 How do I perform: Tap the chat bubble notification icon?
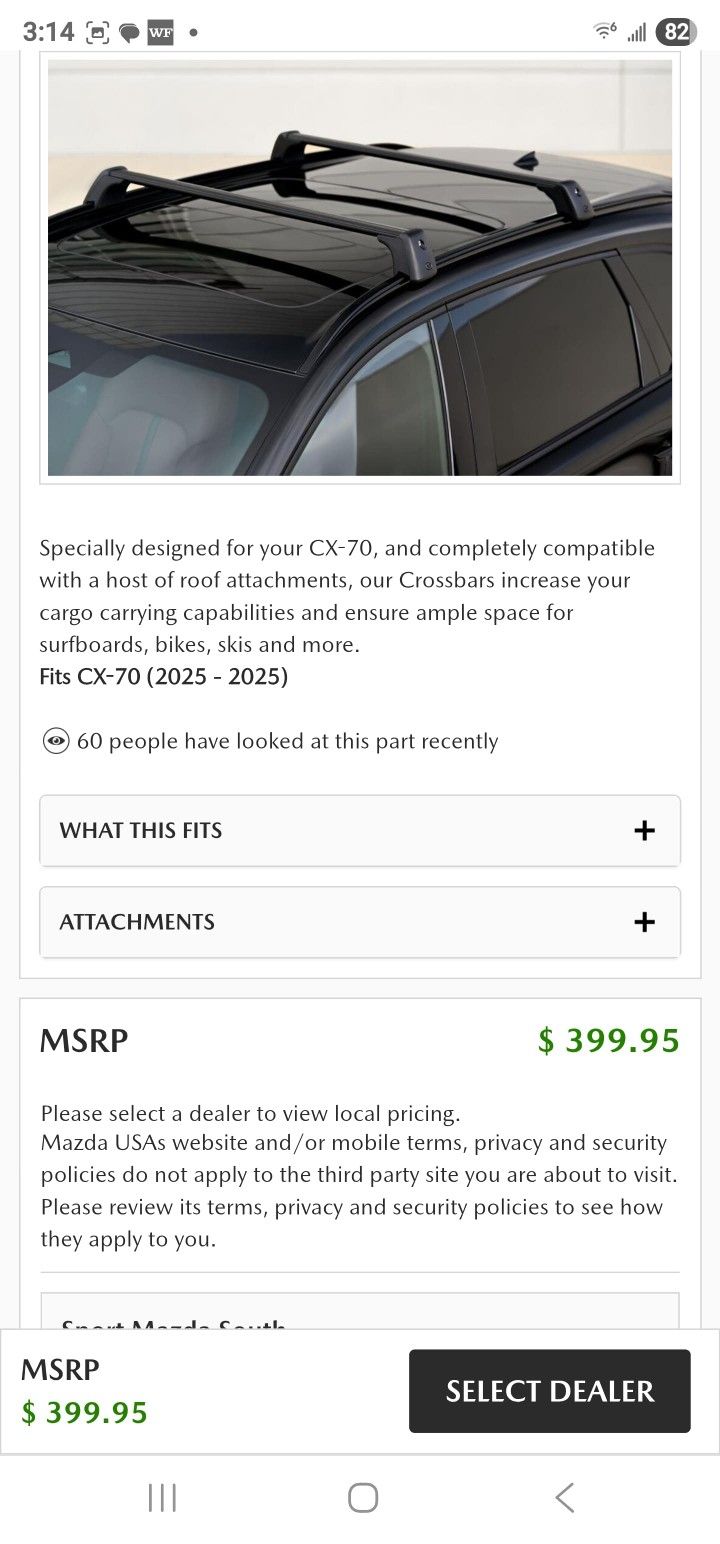point(129,33)
